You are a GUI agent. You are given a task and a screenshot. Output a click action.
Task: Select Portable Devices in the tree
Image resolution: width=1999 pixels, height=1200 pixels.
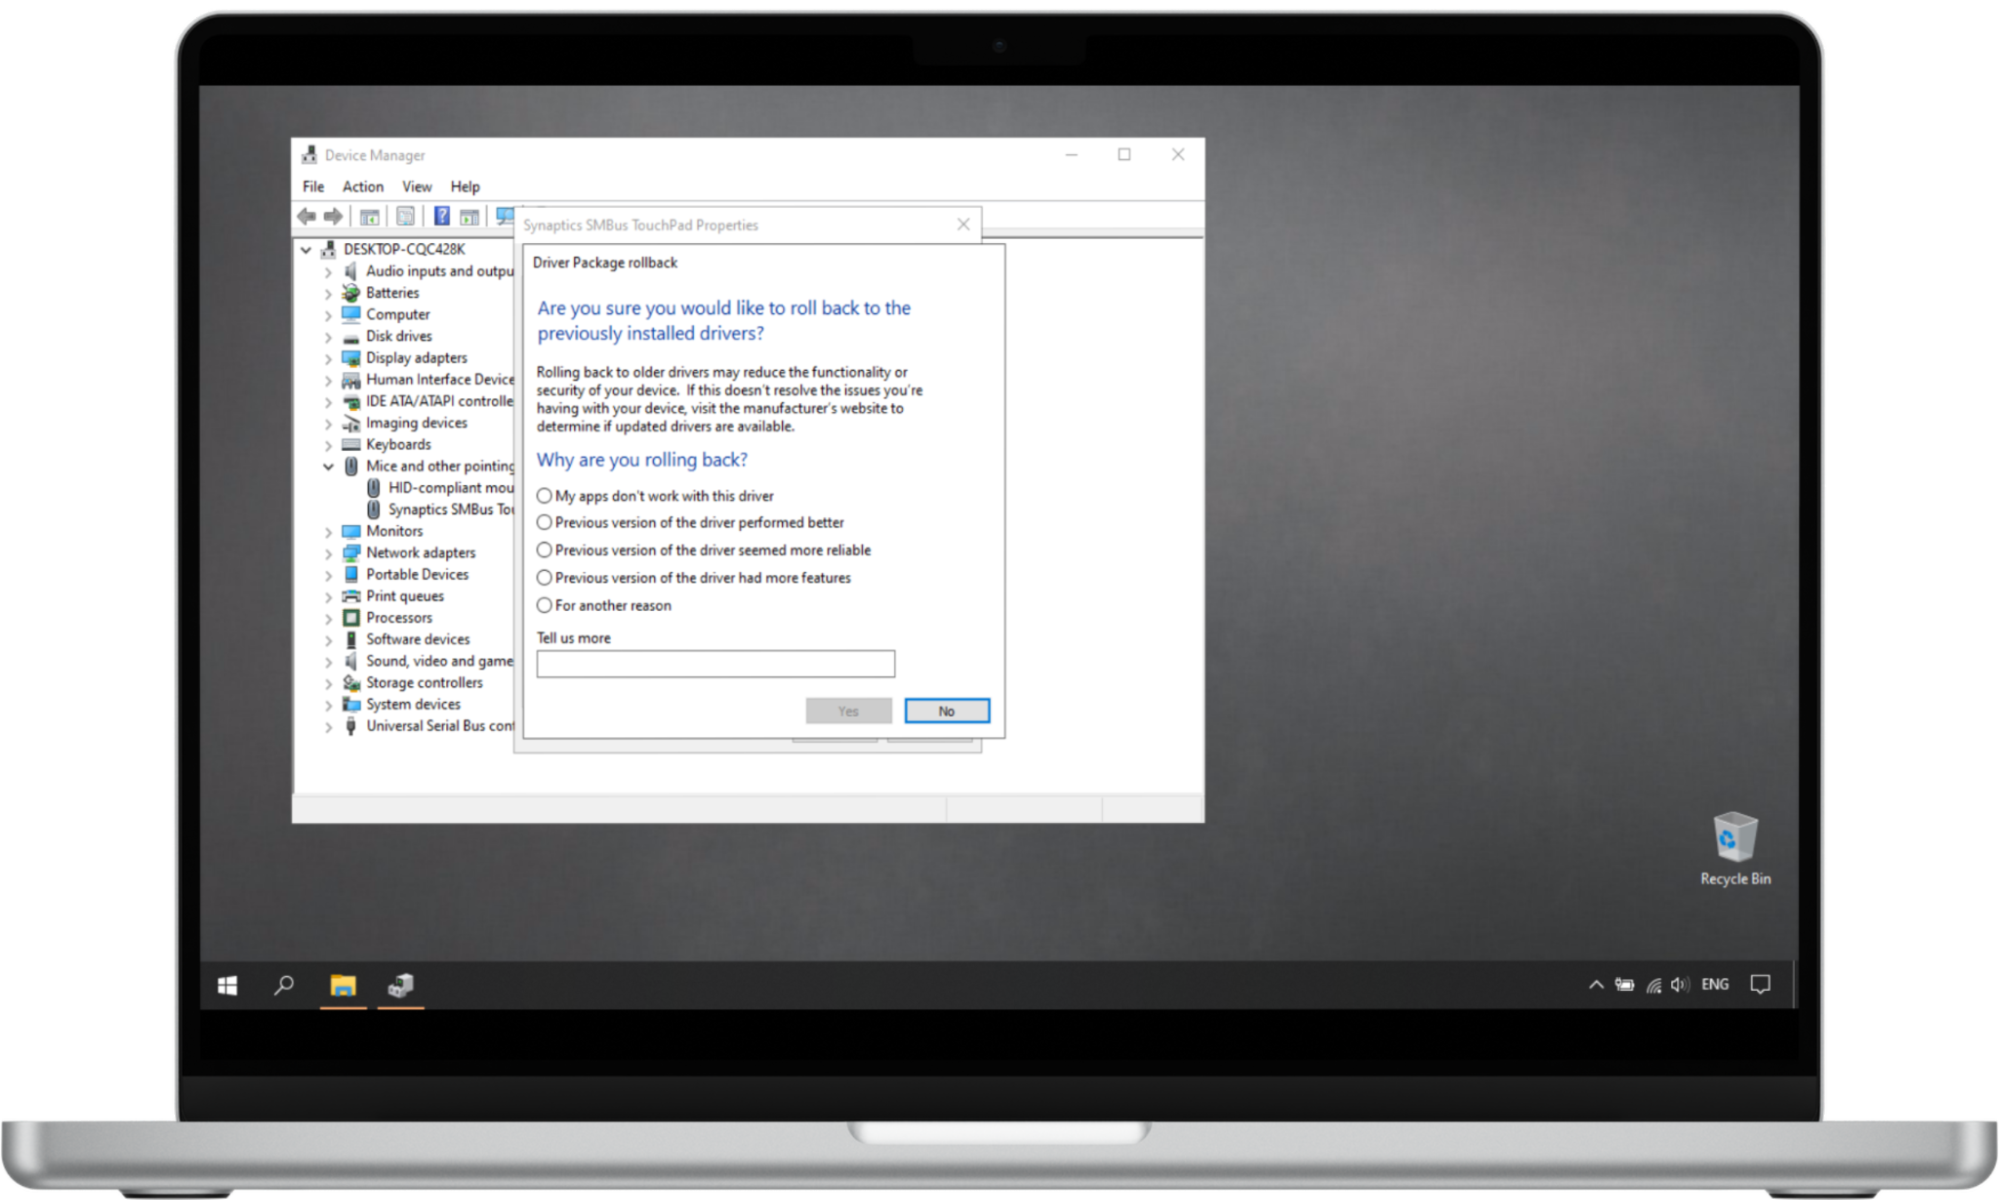click(x=417, y=575)
